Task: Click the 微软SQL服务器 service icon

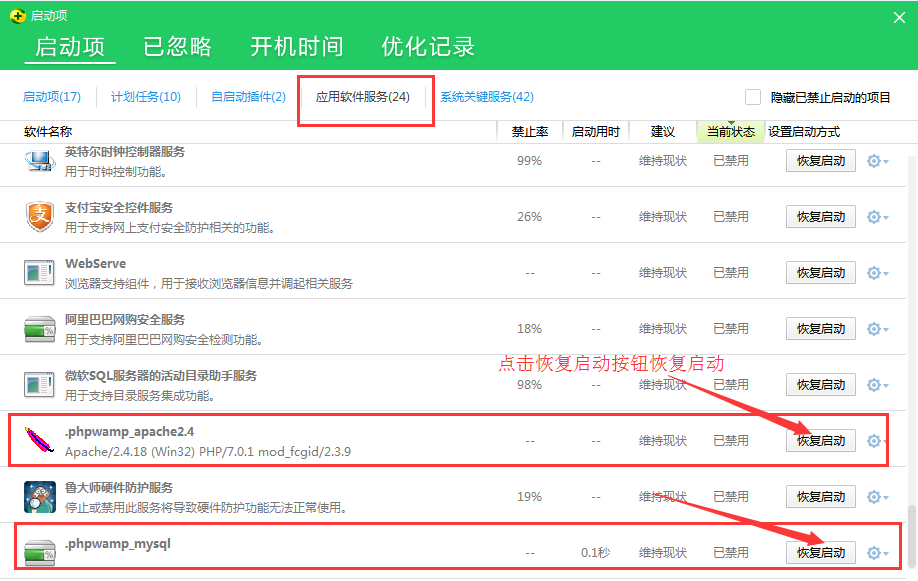Action: pos(39,385)
